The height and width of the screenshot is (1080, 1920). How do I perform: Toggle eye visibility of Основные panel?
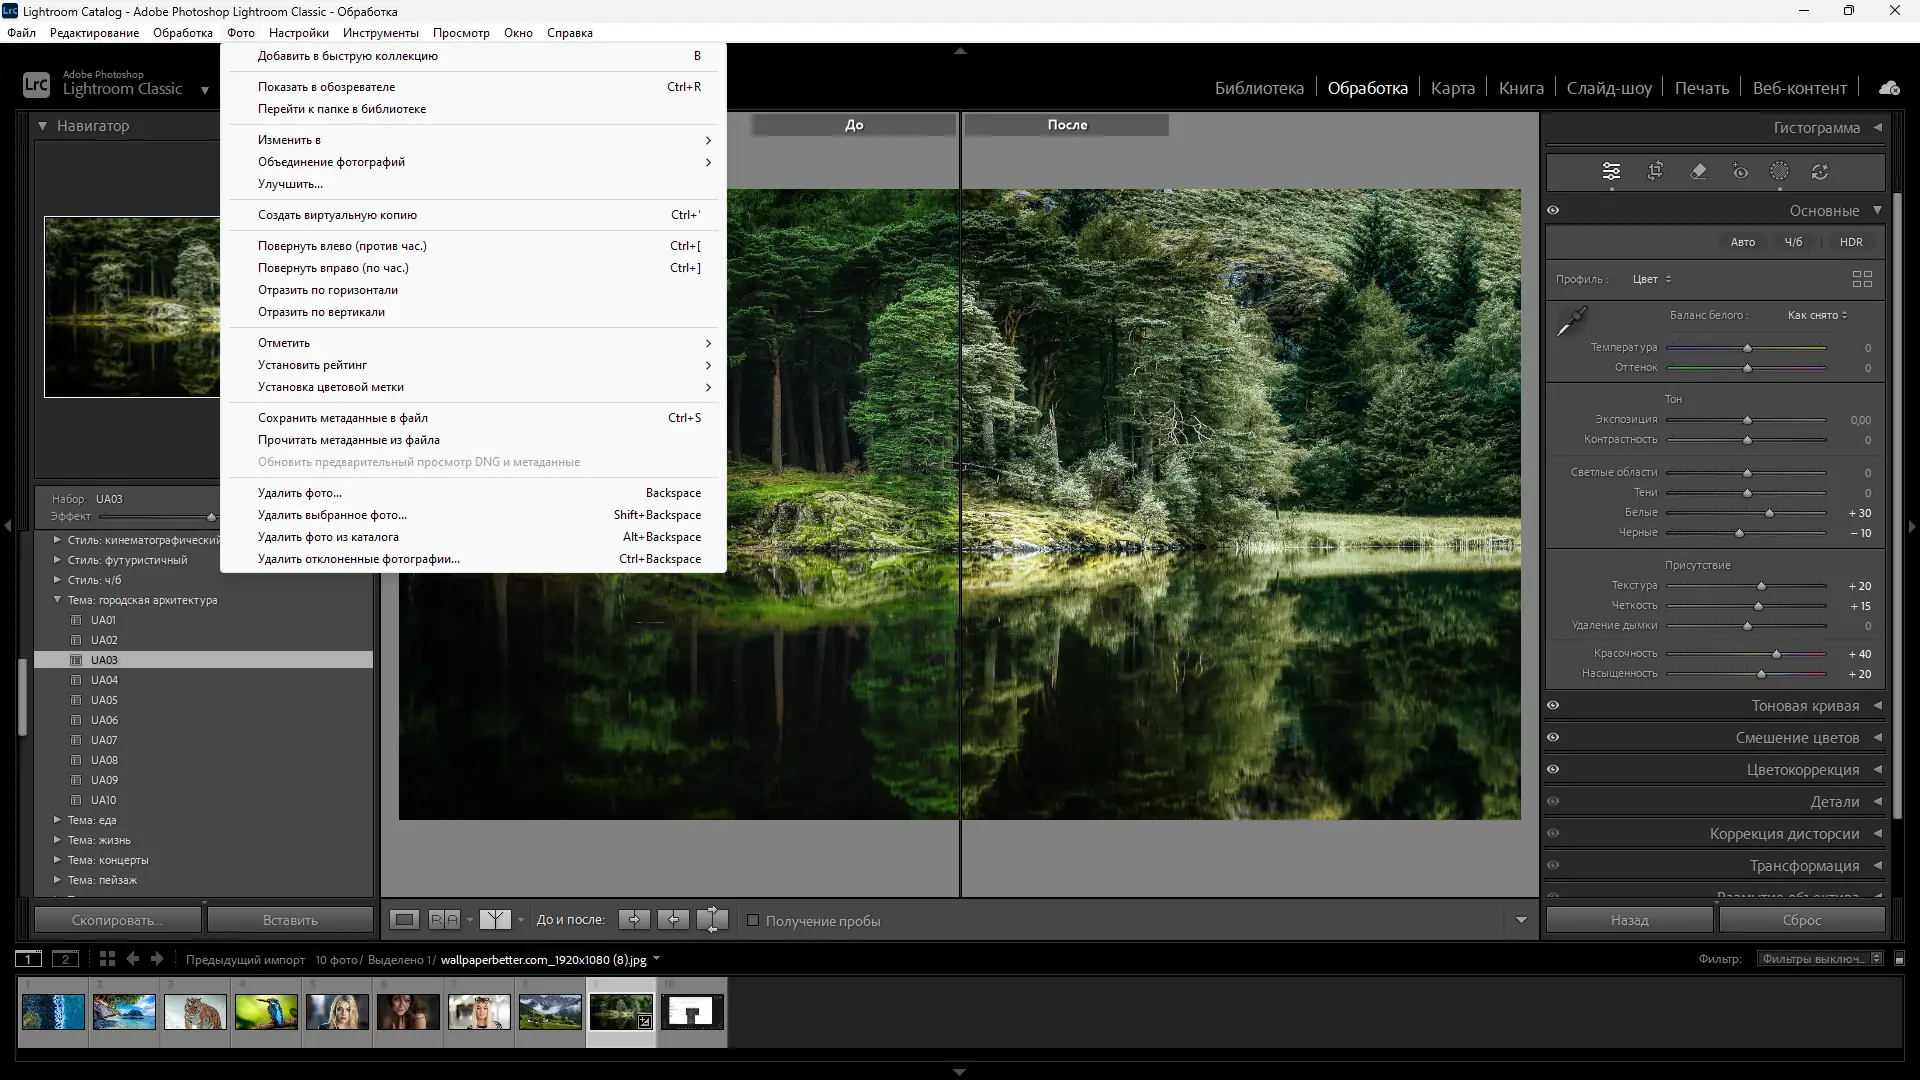1553,211
